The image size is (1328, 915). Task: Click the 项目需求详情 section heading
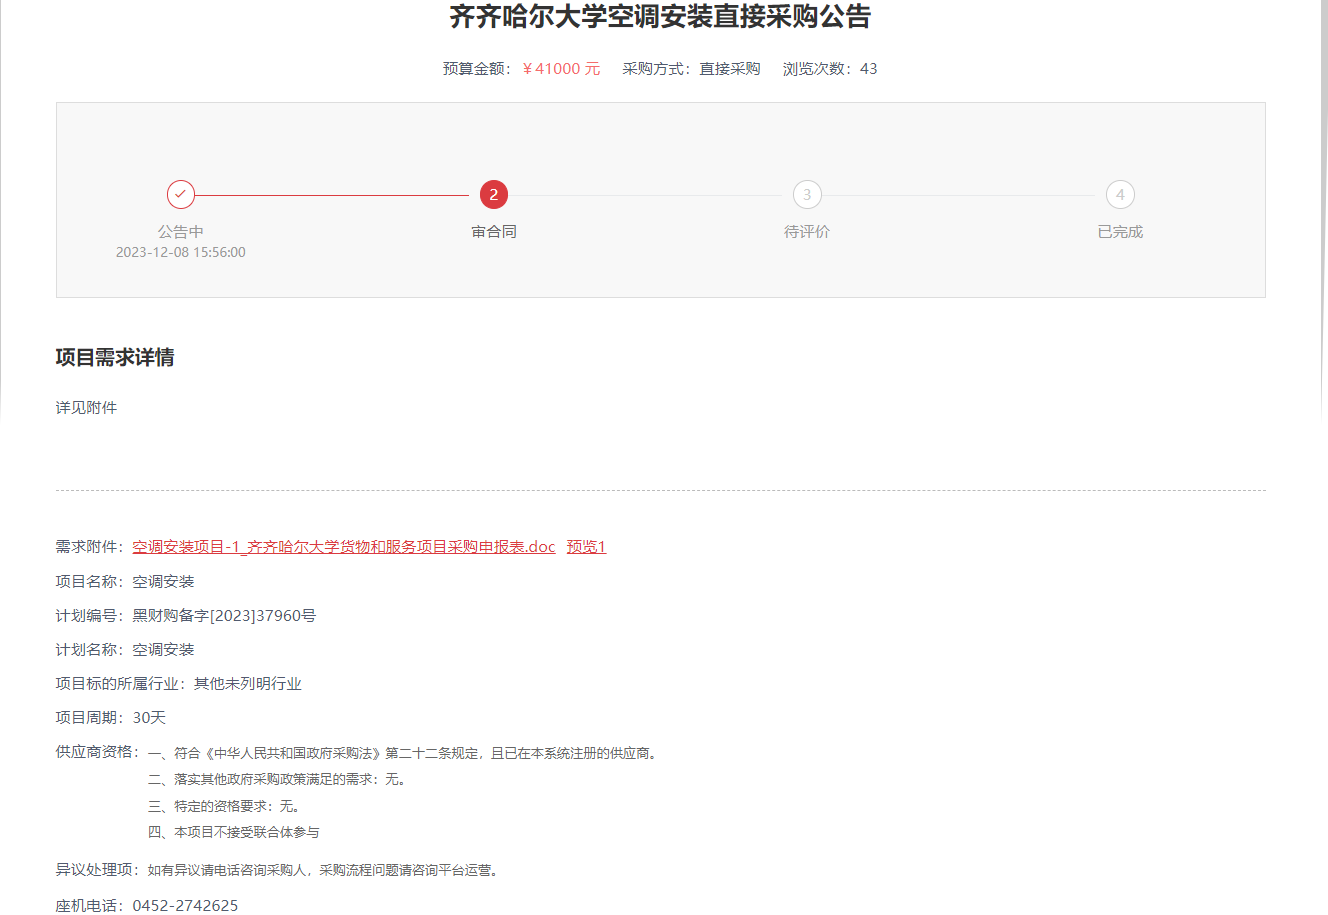click(115, 358)
